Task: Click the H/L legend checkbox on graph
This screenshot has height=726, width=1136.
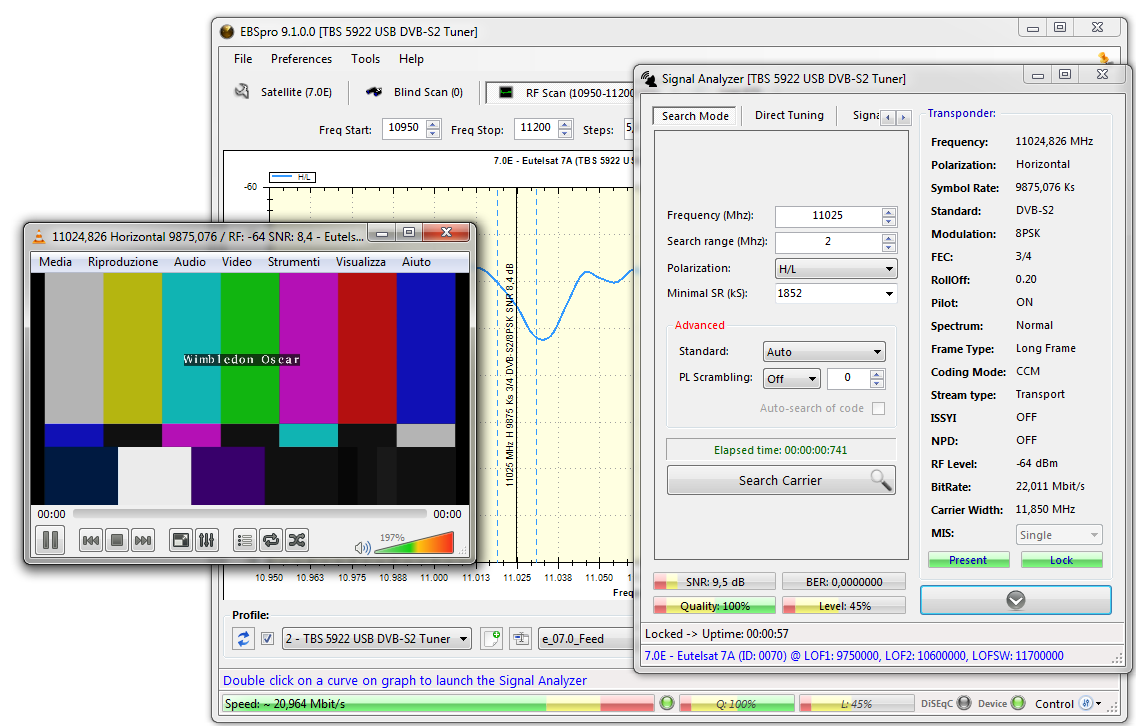Action: (293, 177)
